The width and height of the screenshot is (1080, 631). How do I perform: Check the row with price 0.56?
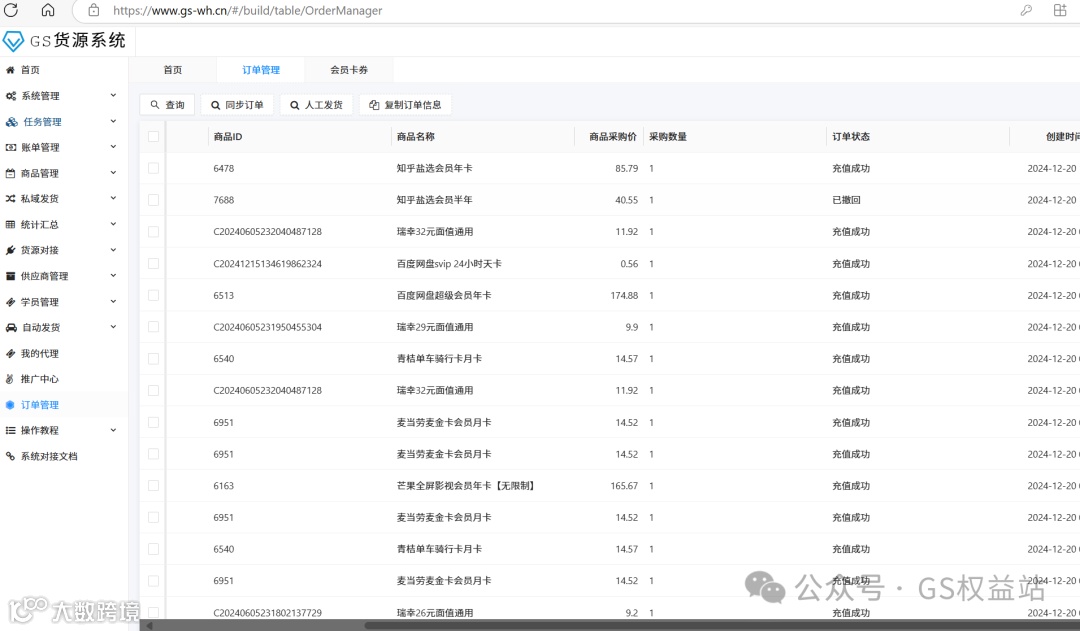pos(153,264)
